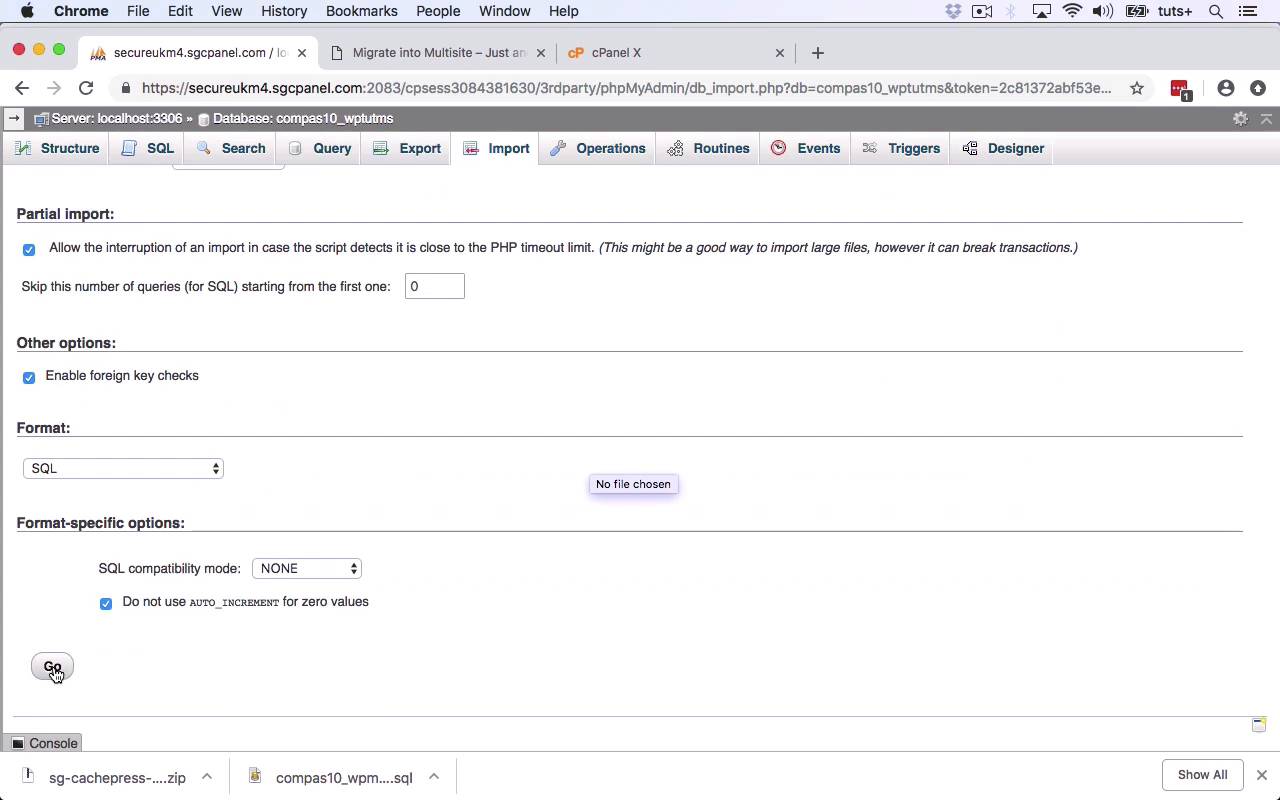Open Spotlight search magnifier
The width and height of the screenshot is (1280, 800).
coord(1216,11)
